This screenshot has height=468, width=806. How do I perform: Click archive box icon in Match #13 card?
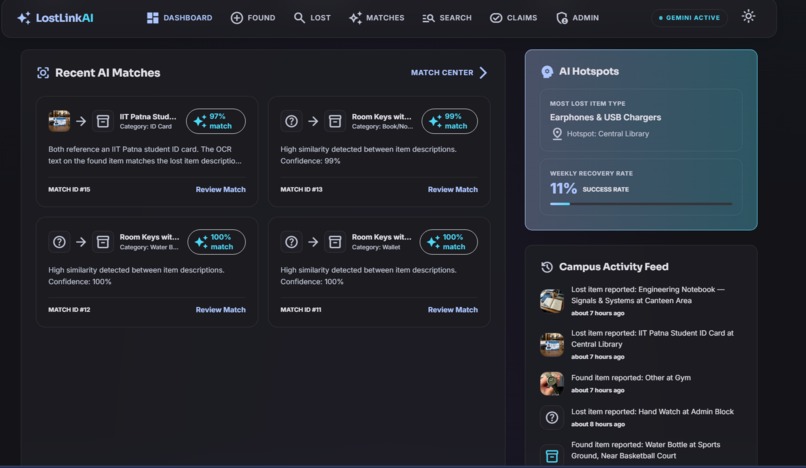point(335,121)
